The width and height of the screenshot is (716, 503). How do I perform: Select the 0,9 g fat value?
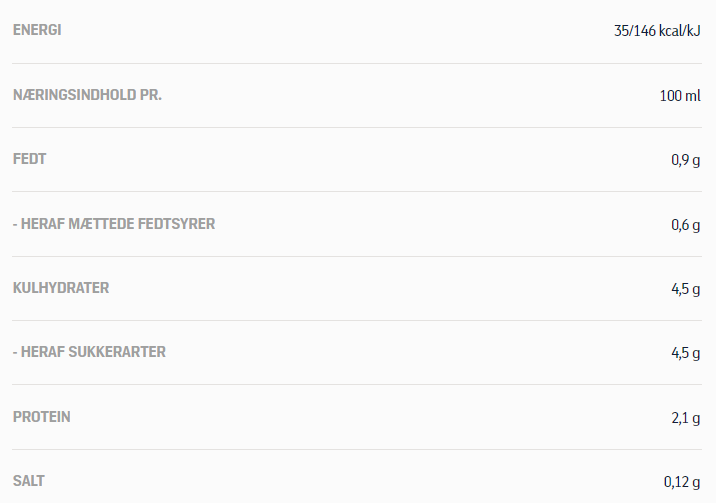coord(685,160)
